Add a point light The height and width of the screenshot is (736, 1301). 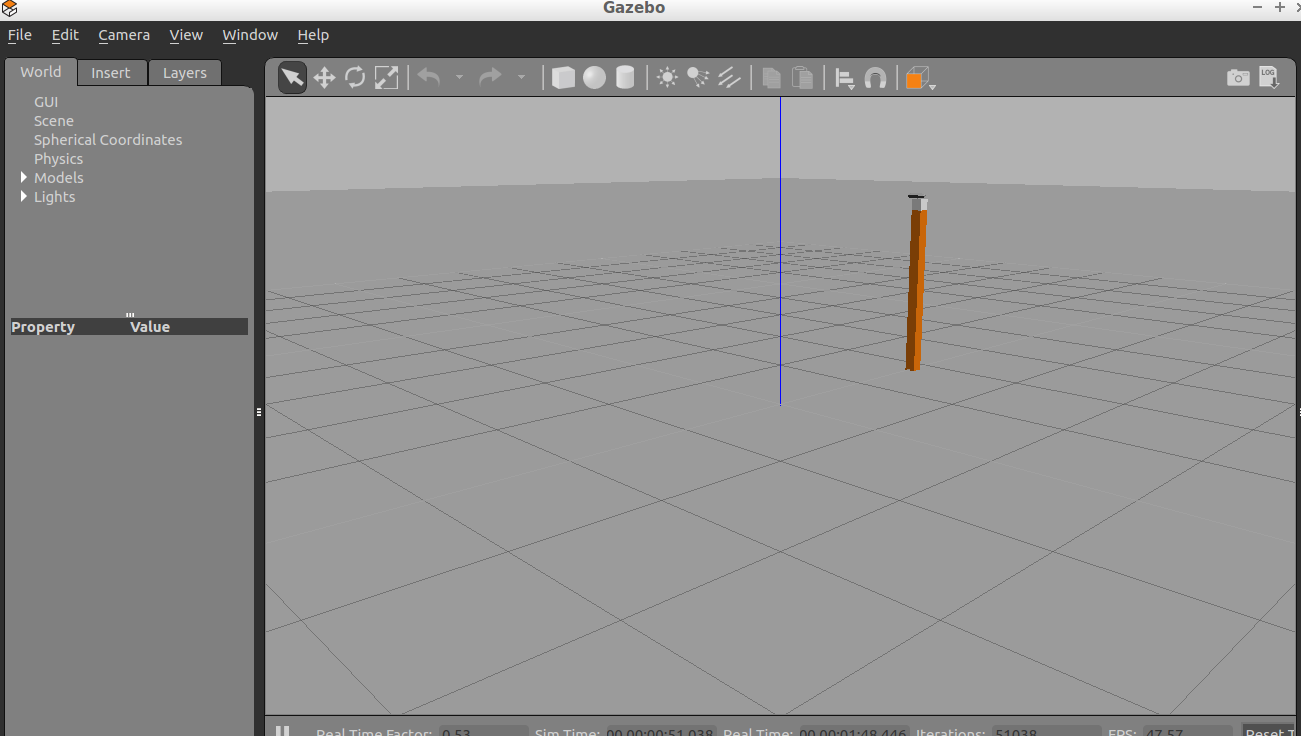click(x=667, y=77)
